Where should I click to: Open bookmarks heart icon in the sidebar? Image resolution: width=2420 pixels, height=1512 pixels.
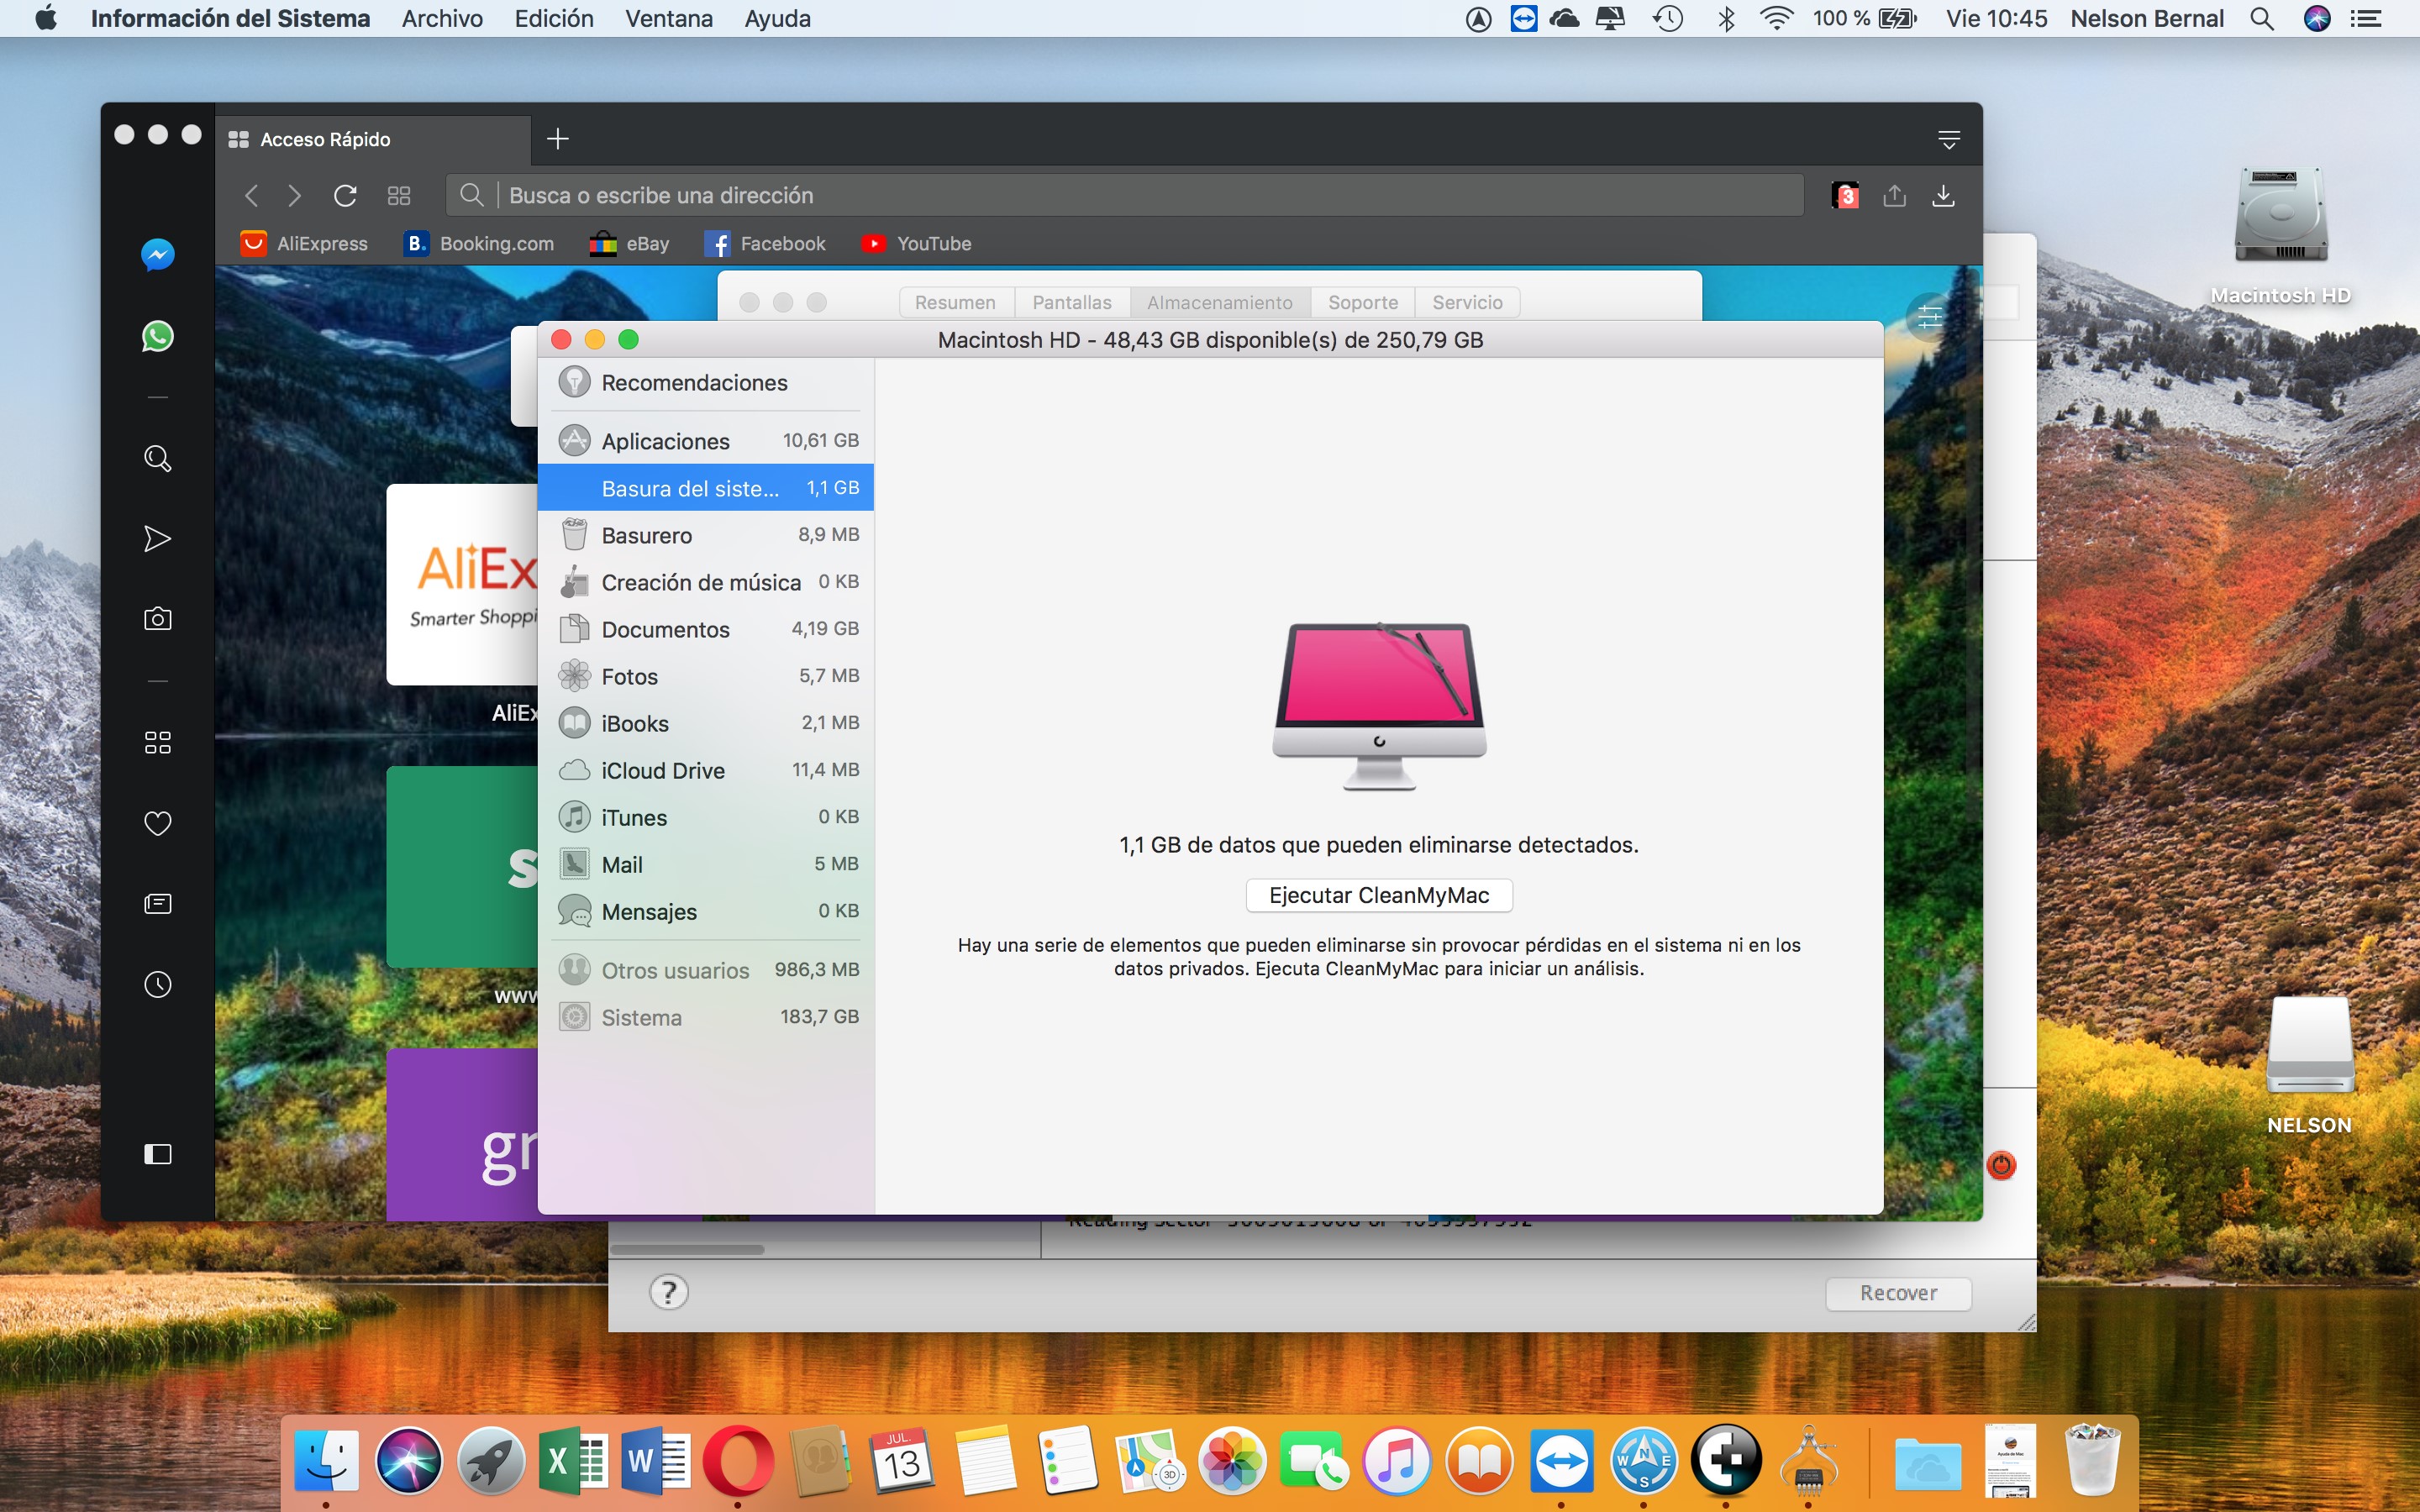157,823
